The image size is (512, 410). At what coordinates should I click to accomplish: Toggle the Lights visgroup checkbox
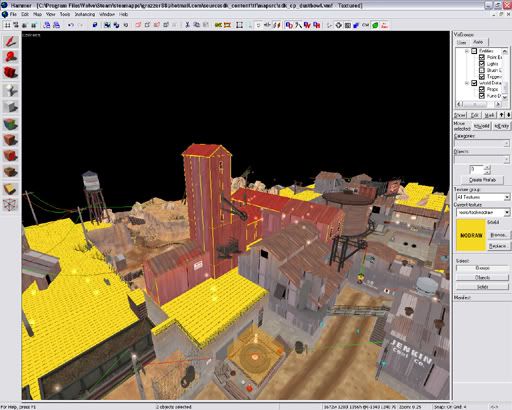click(482, 64)
